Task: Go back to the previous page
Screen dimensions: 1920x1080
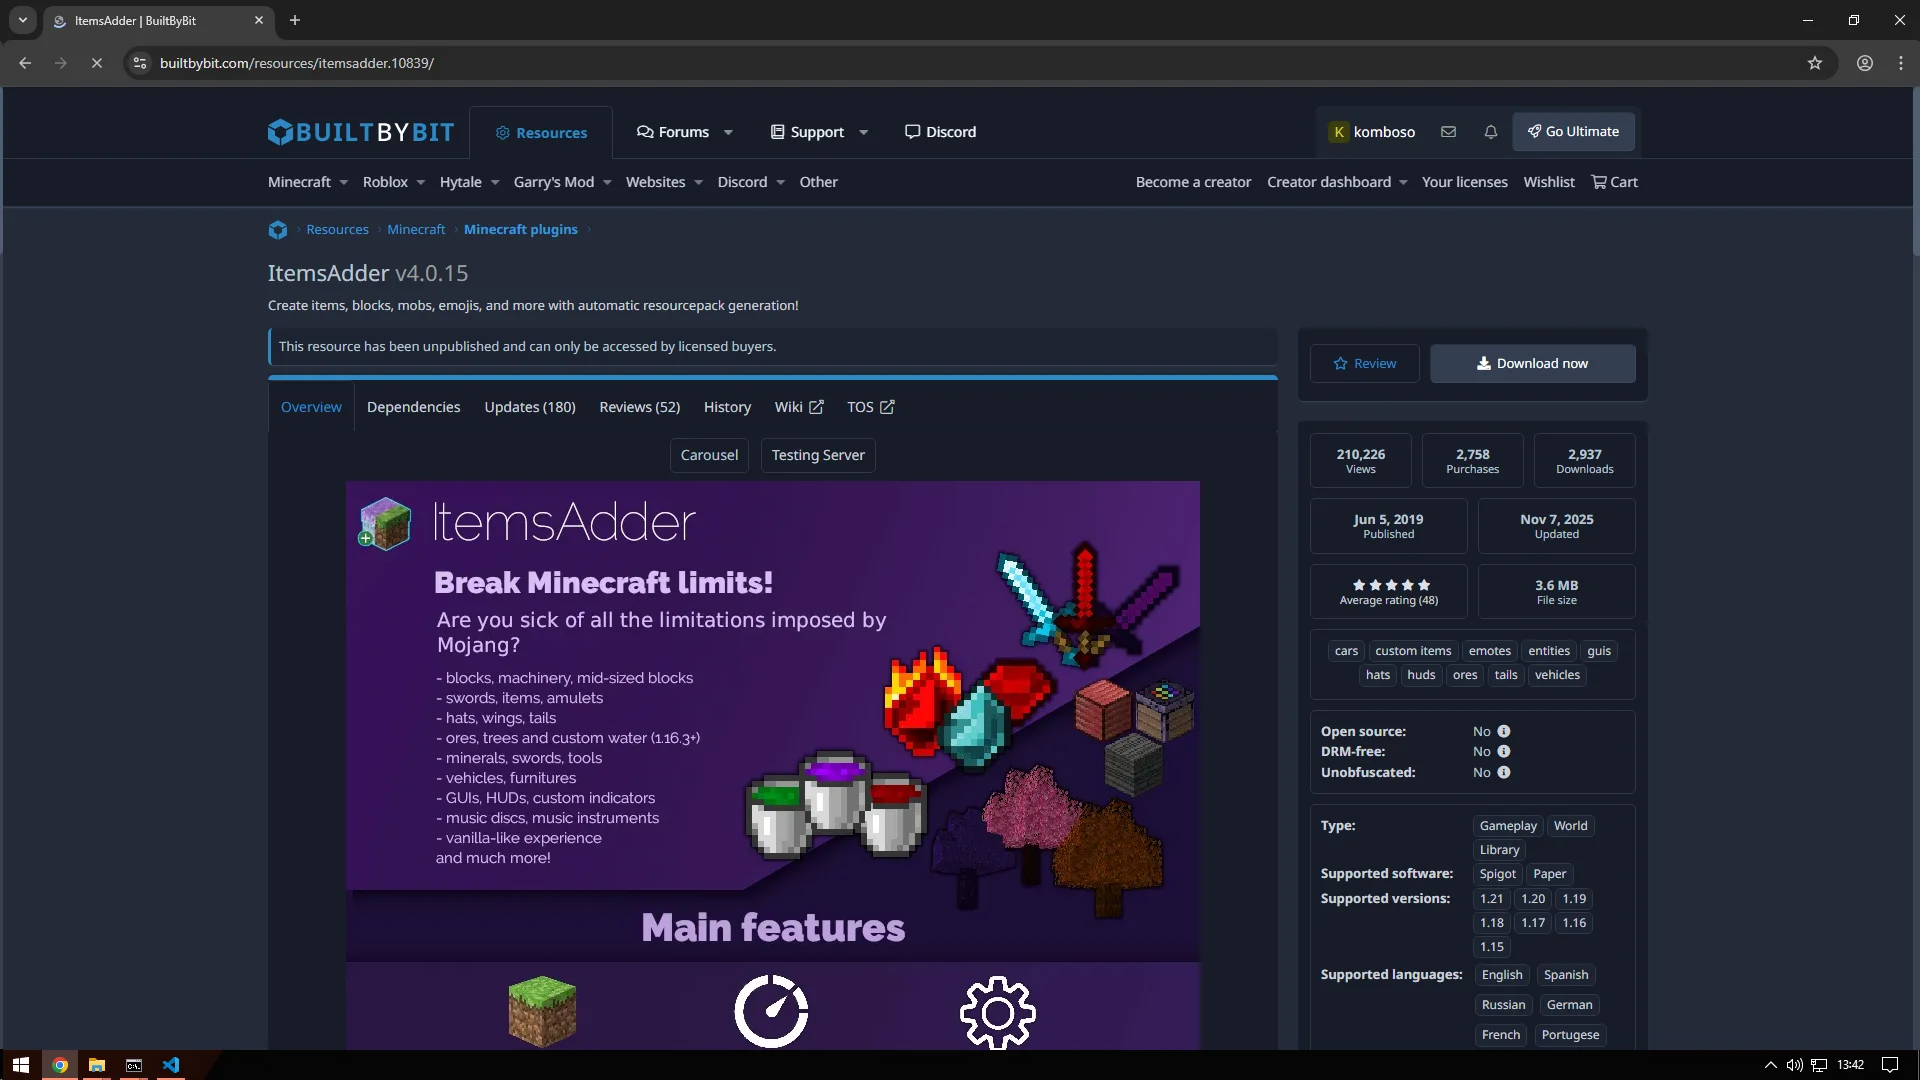Action: coord(25,63)
